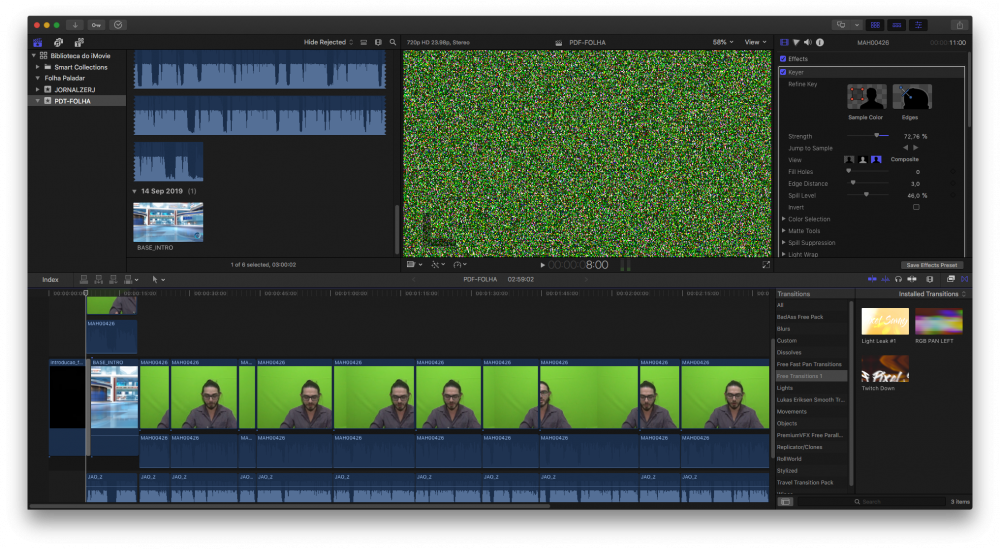The image size is (1000, 549).
Task: Toggle timeline skimming icon
Action: (872, 279)
